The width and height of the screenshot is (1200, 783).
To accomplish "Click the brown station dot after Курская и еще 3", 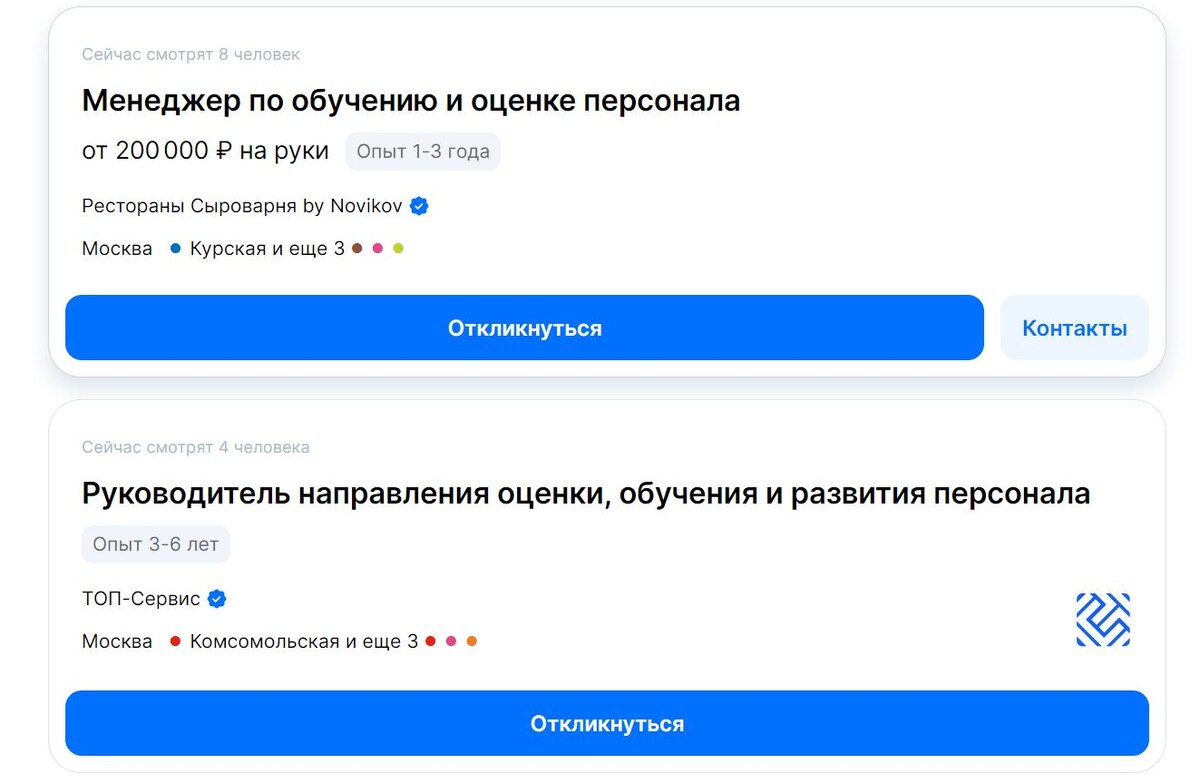I will click(x=355, y=247).
